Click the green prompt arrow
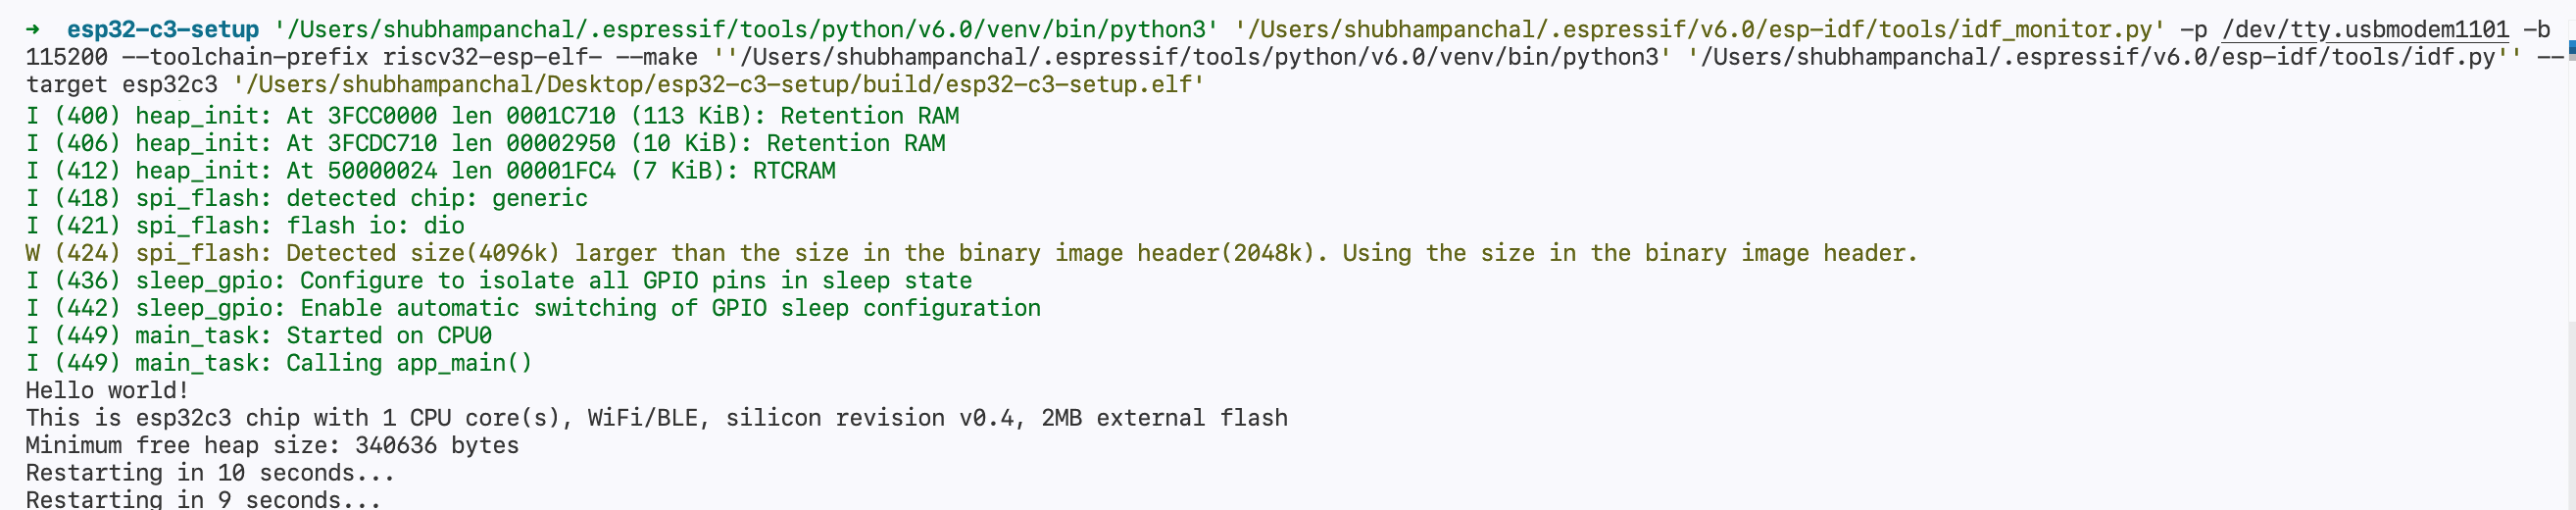This screenshot has height=510, width=2576. (34, 30)
